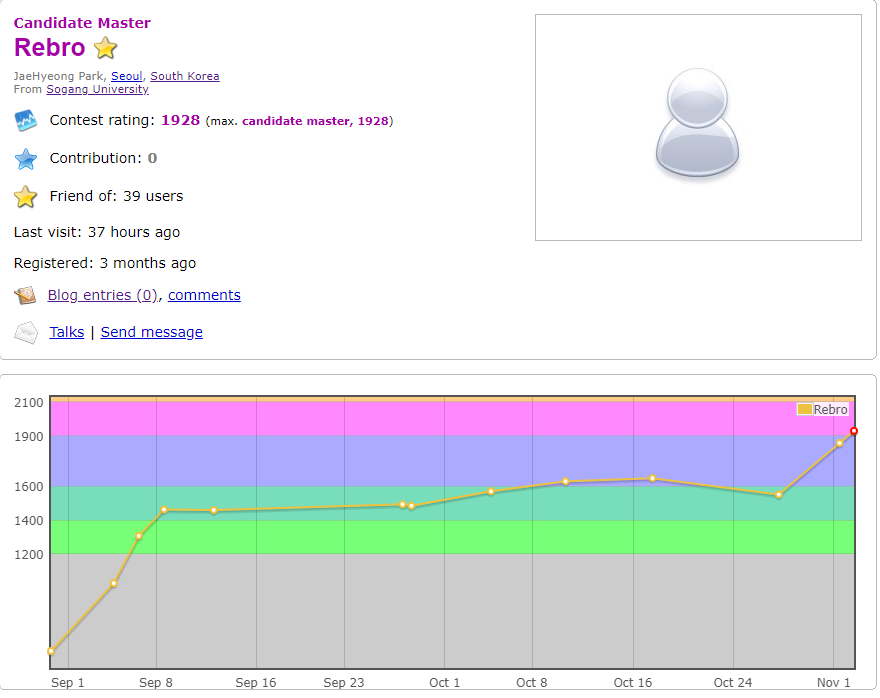The width and height of the screenshot is (880, 698).
Task: Click the Send message link
Action: point(152,332)
